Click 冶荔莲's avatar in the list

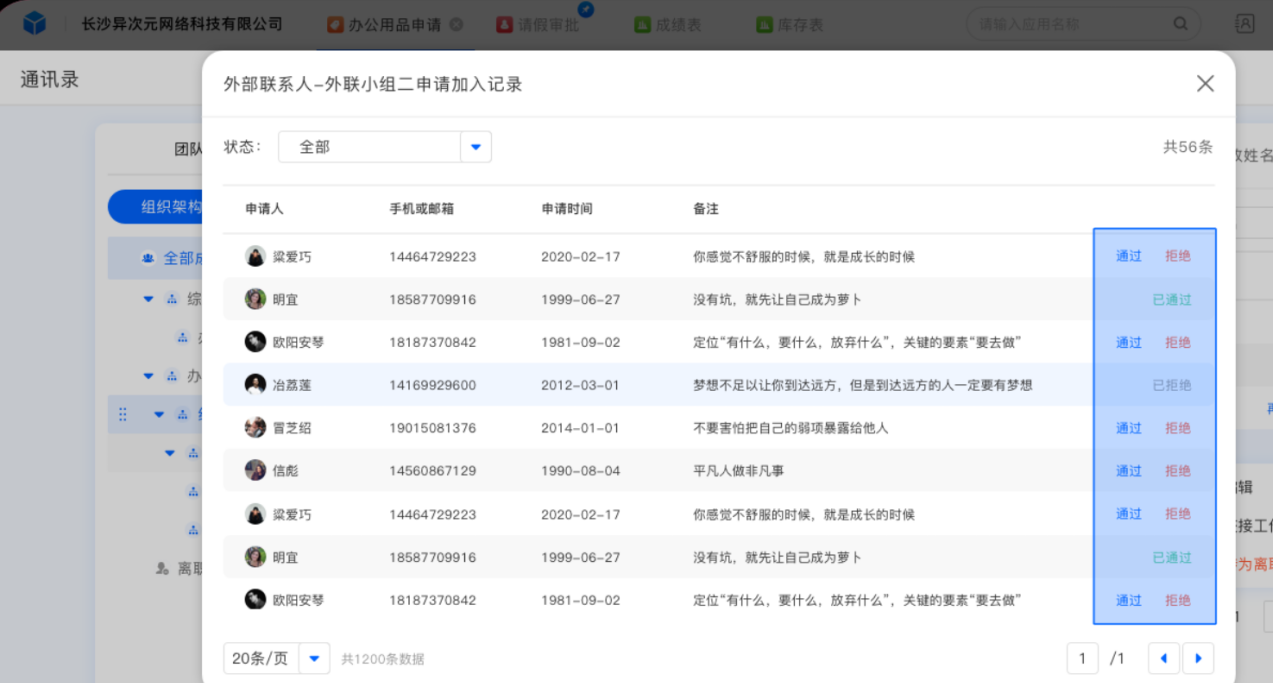[x=256, y=385]
